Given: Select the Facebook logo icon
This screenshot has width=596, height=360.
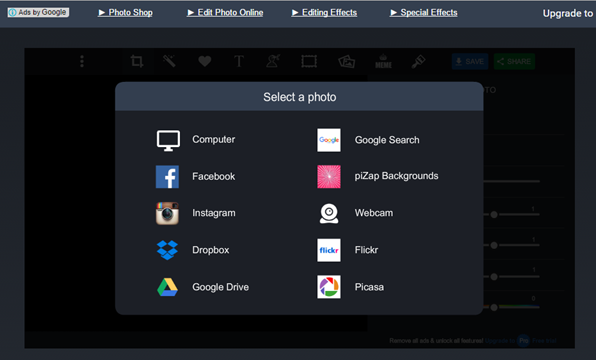Looking at the screenshot, I should pyautogui.click(x=167, y=177).
